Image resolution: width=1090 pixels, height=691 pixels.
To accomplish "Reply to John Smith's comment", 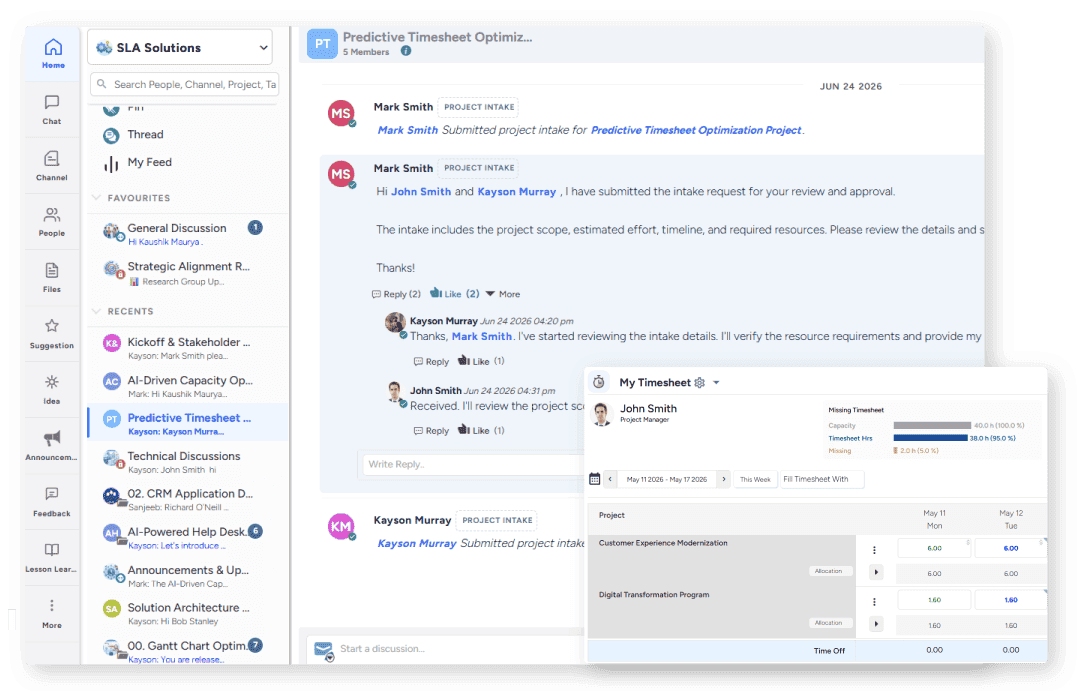I will (431, 431).
